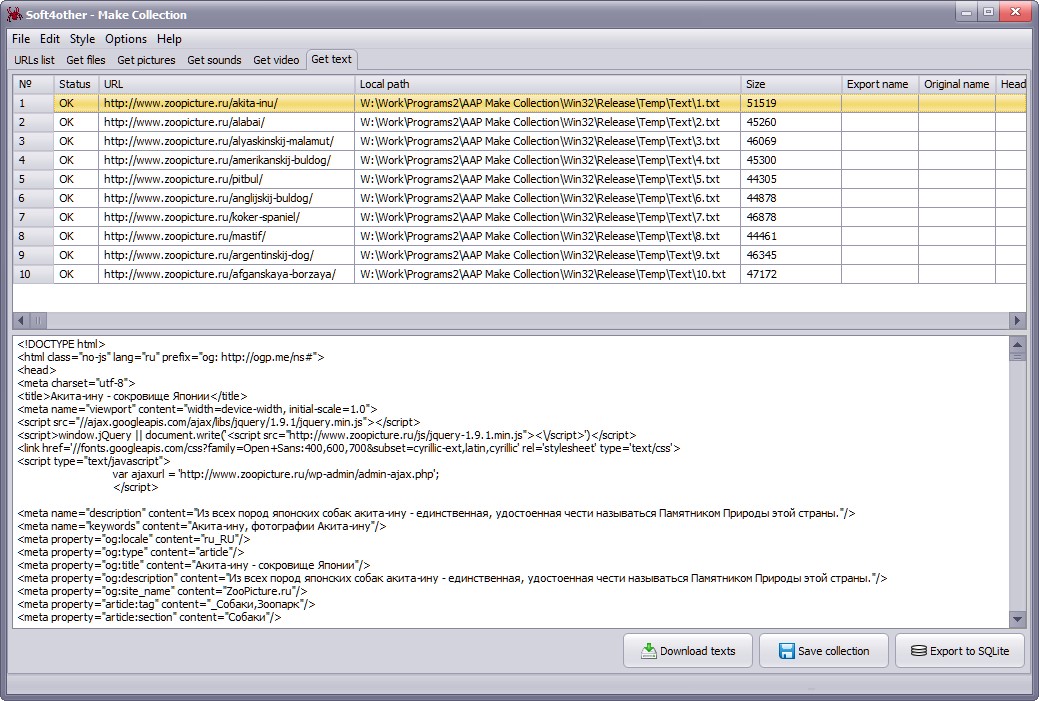Image resolution: width=1039 pixels, height=701 pixels.
Task: Click the table's horizontal scroll right arrow
Action: coord(1017,321)
